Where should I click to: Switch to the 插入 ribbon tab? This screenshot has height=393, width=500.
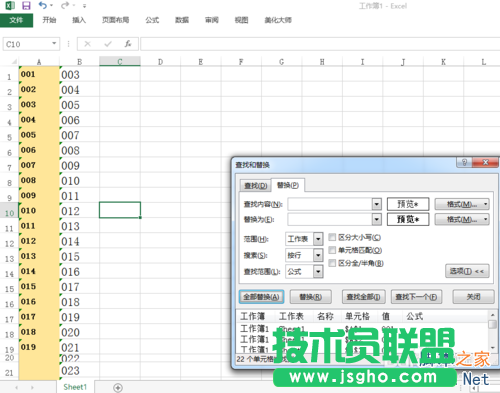pyautogui.click(x=79, y=20)
